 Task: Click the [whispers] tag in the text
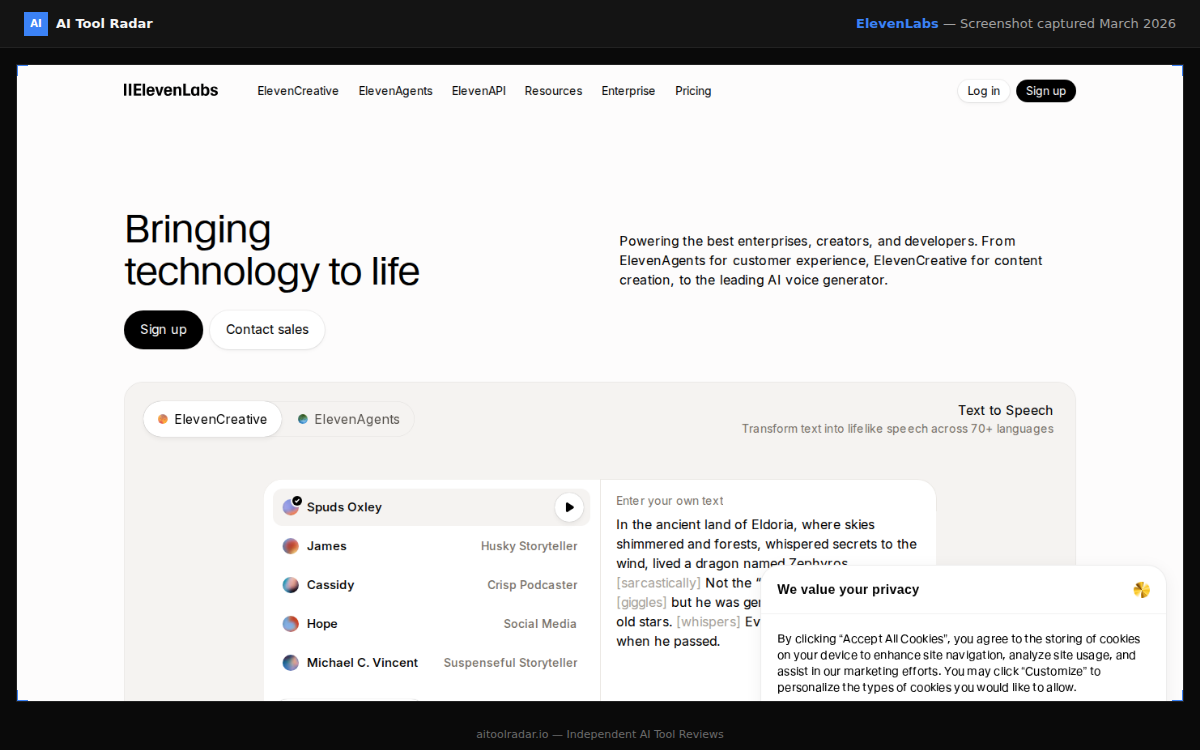[709, 622]
